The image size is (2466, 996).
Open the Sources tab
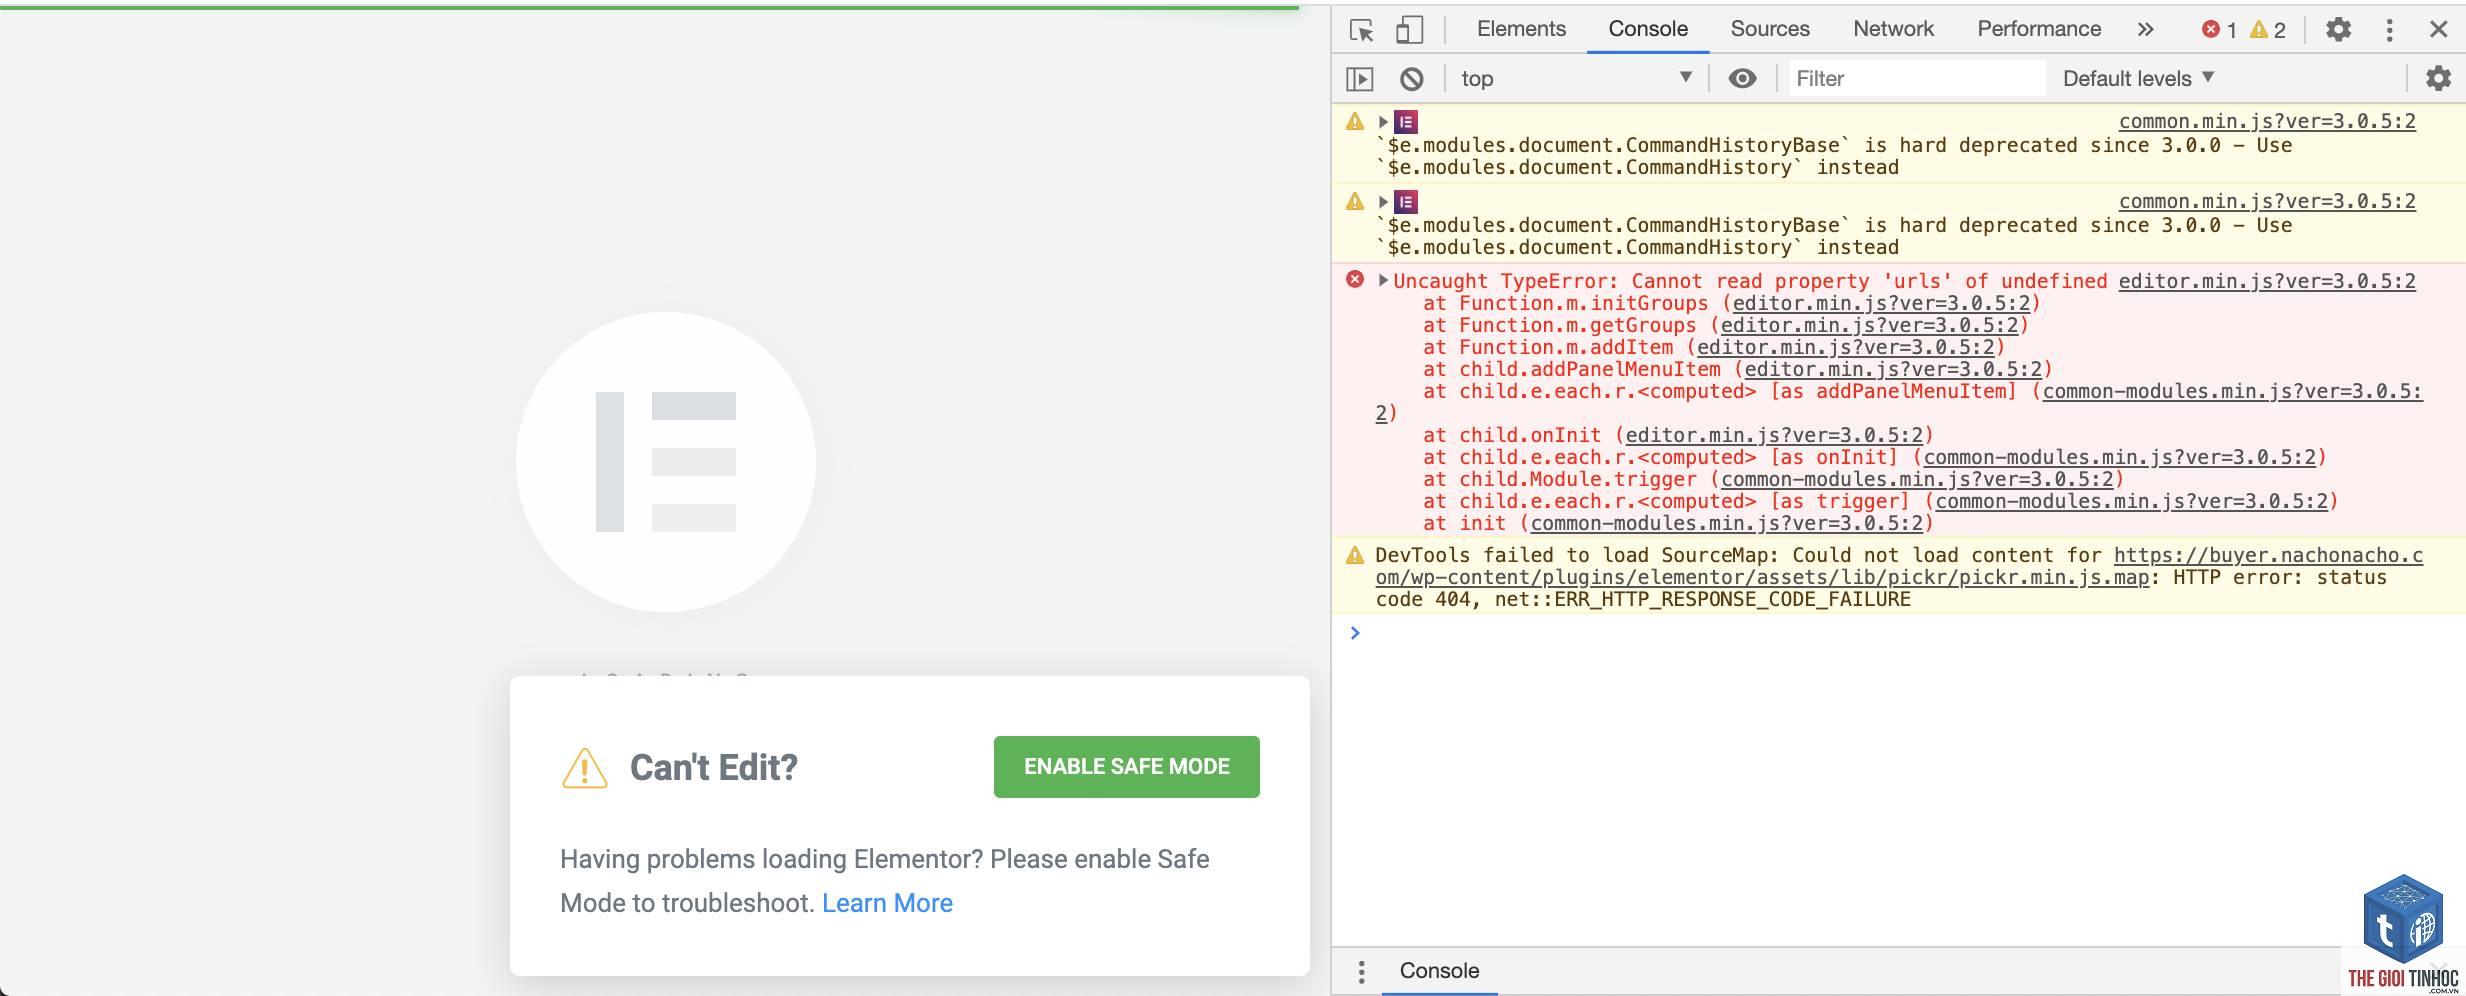point(1770,29)
